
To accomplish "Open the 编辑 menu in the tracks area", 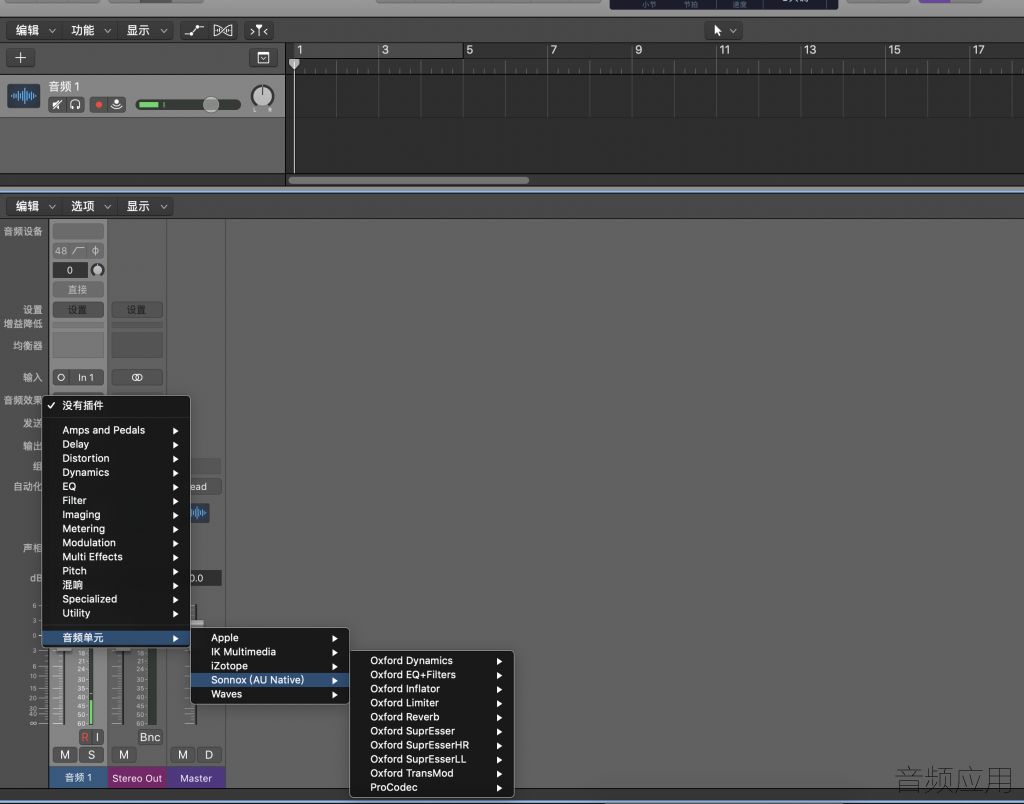I will pyautogui.click(x=35, y=31).
